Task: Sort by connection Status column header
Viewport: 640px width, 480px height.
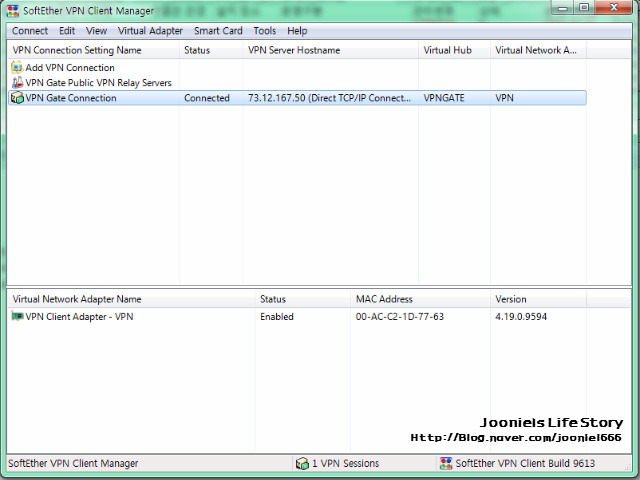Action: point(211,50)
